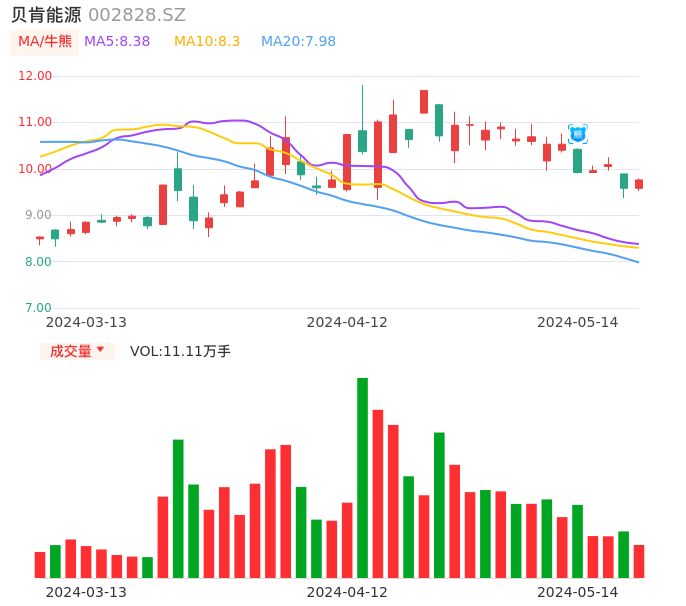686x606 pixels.
Task: Open the 成交量 indicator dropdown
Action: tap(71, 351)
